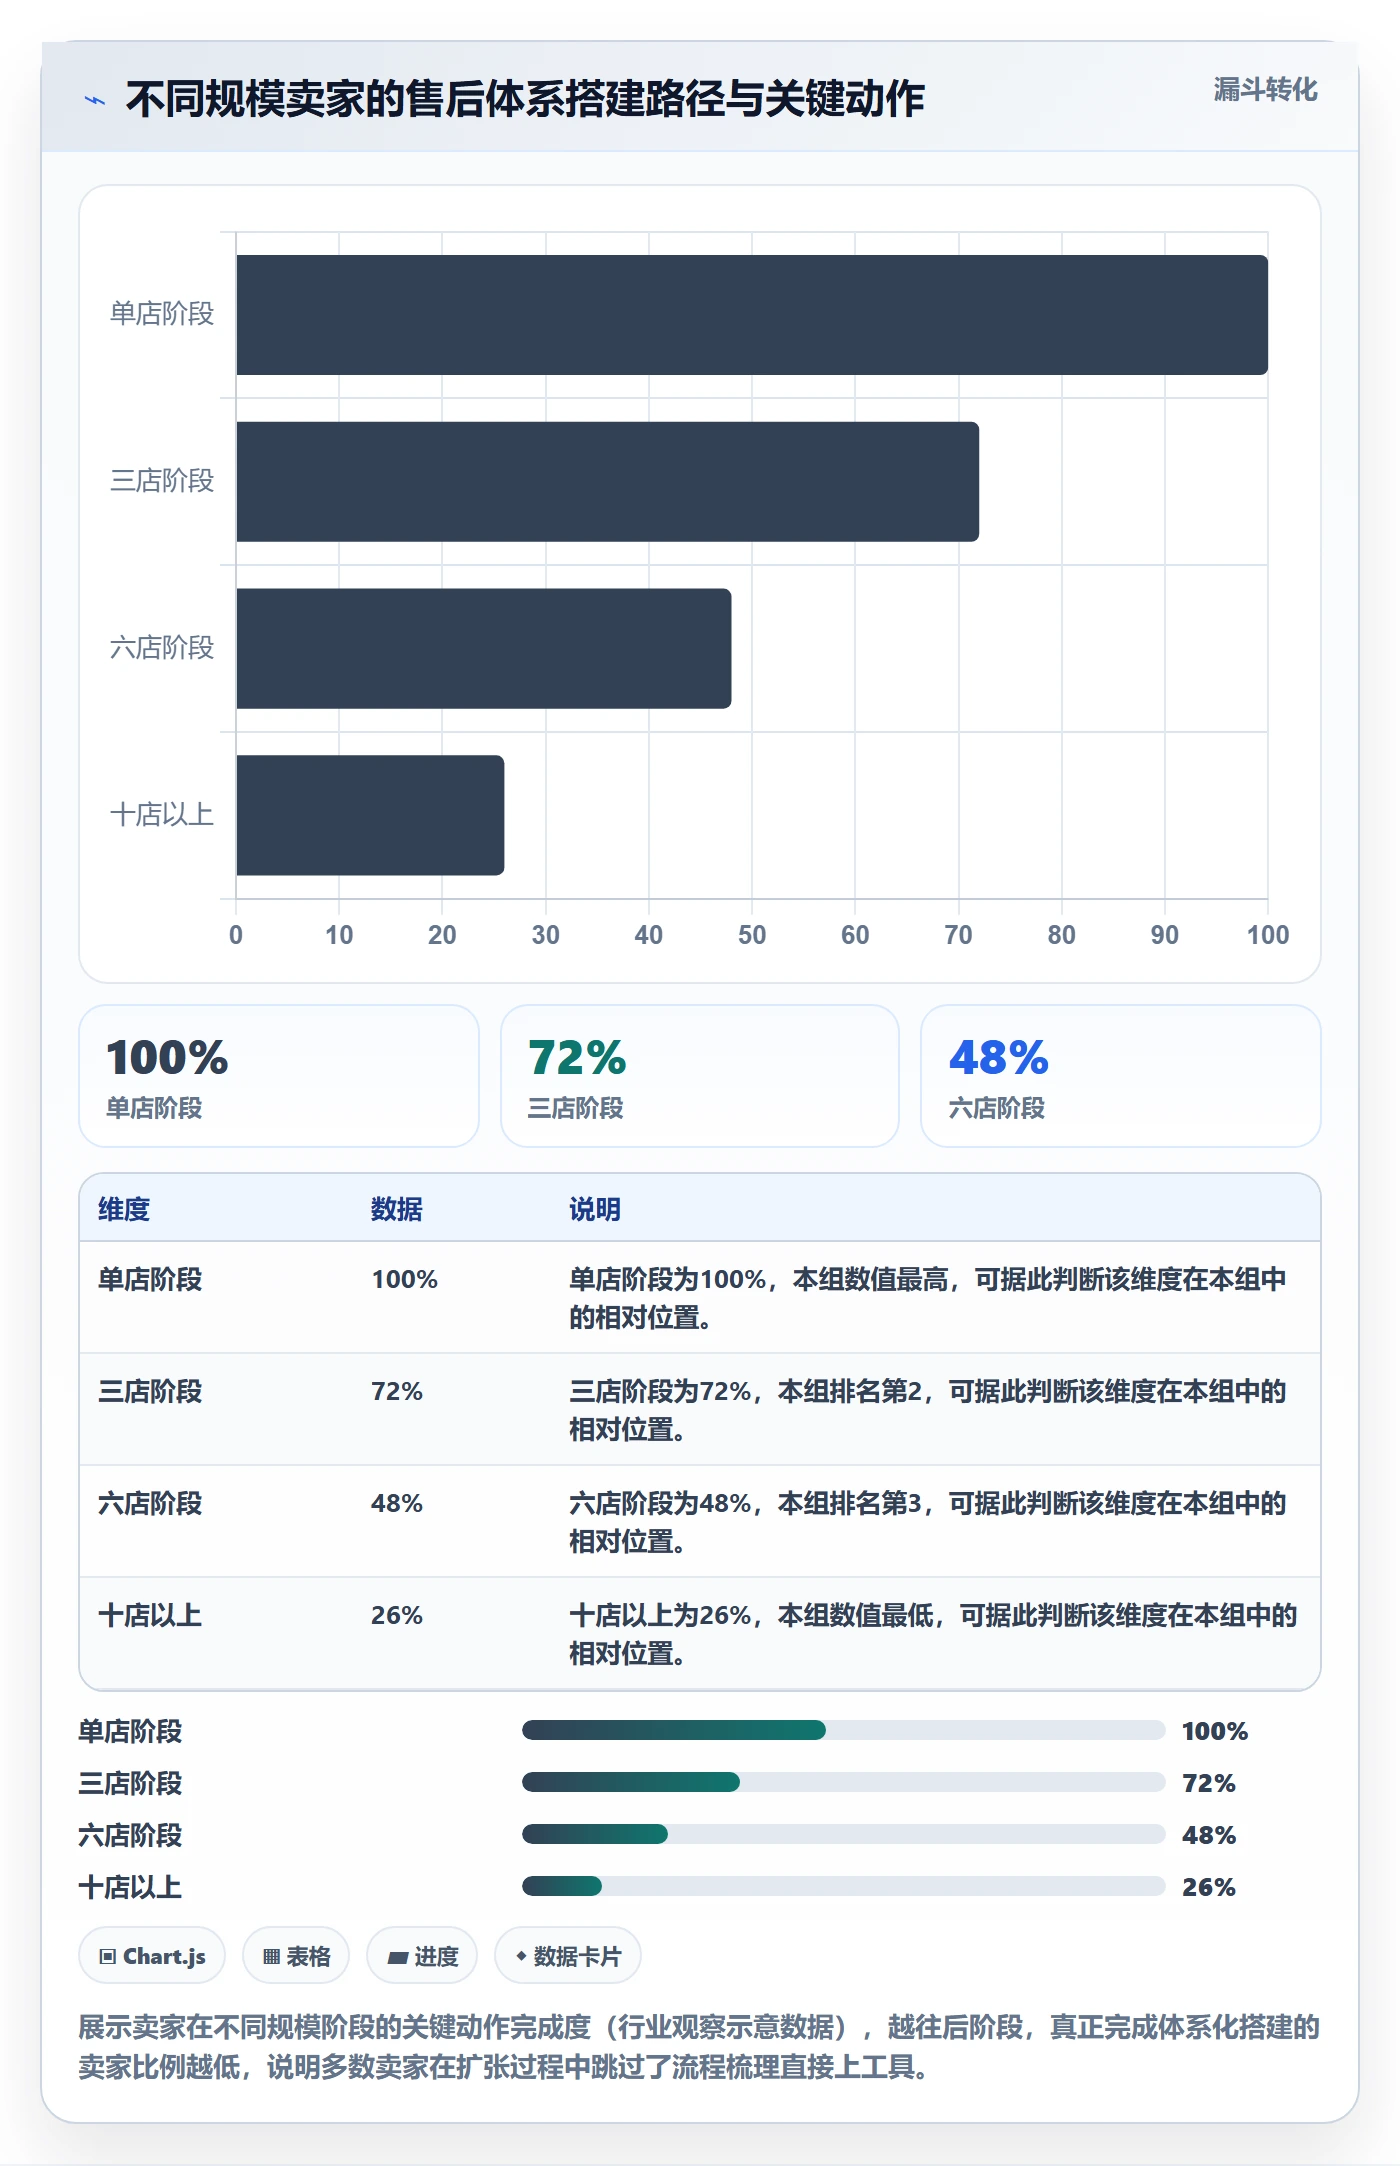Select the 72% 三店阶段 data card
Image resolution: width=1400 pixels, height=2166 pixels.
(x=699, y=1076)
